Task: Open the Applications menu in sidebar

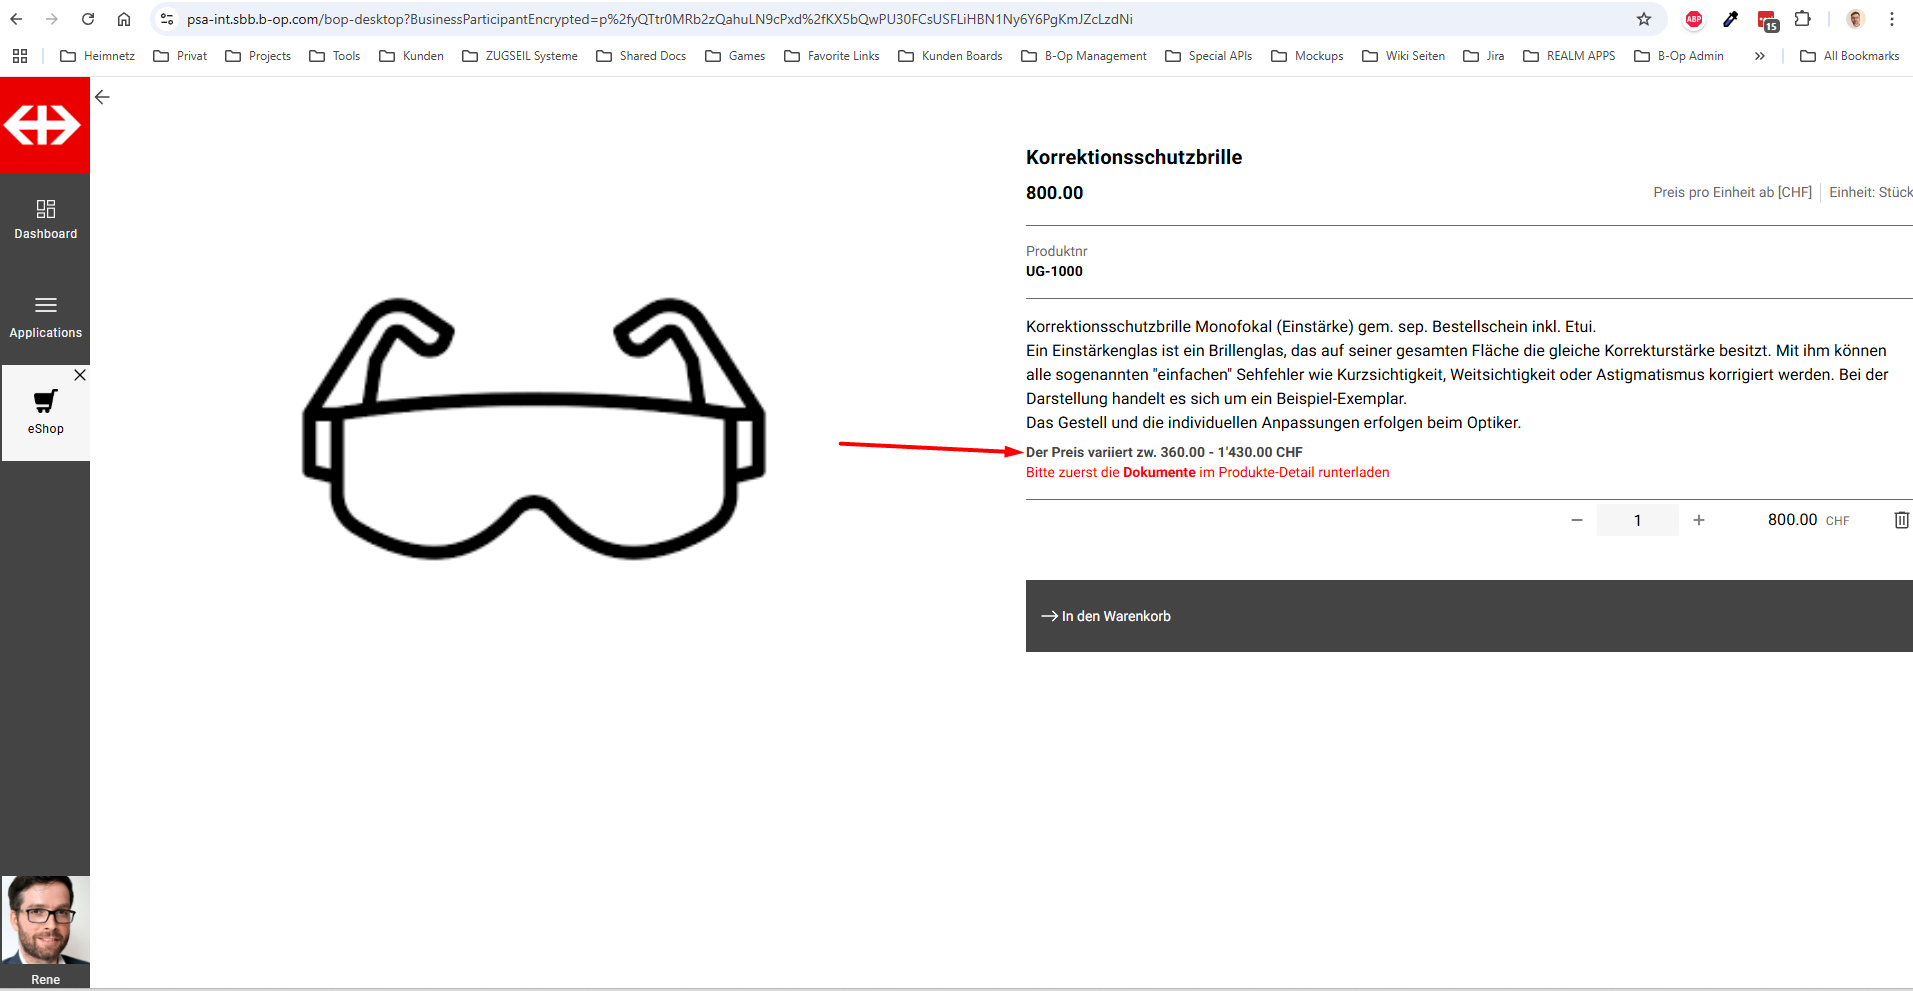Action: (45, 316)
